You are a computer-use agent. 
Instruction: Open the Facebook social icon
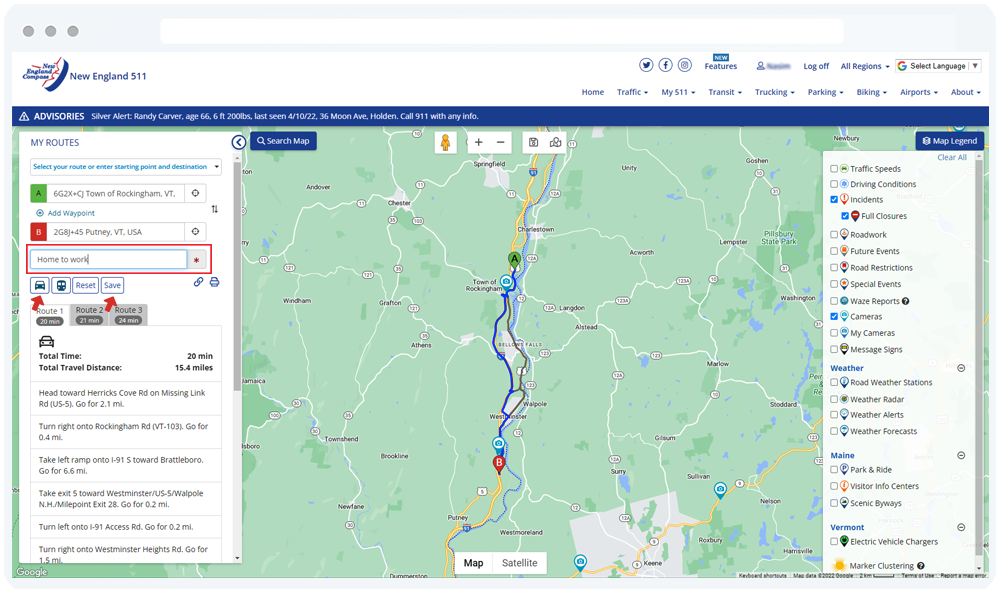[x=665, y=65]
